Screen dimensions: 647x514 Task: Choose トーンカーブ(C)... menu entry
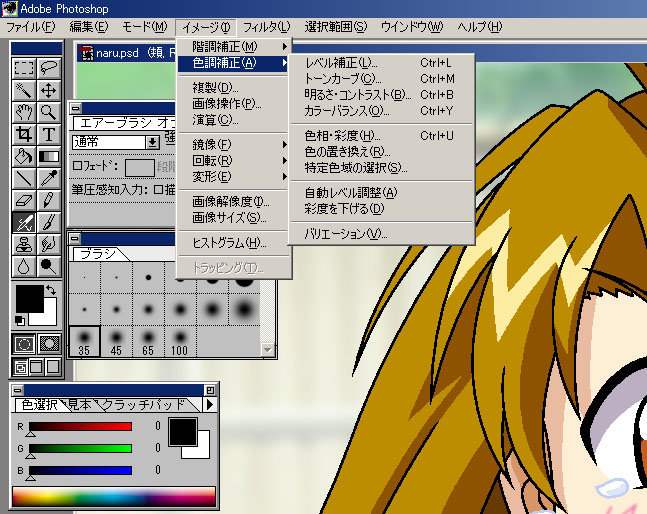[x=382, y=79]
